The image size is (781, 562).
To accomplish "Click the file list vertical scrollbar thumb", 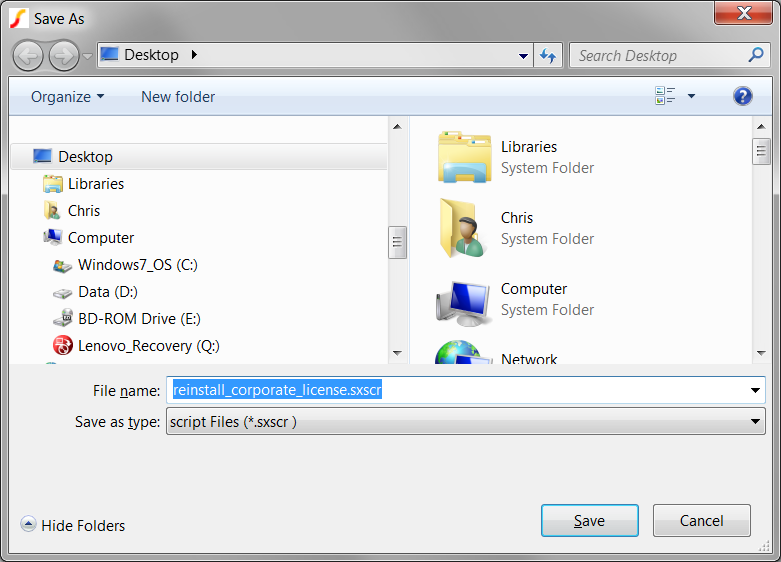I will 762,152.
